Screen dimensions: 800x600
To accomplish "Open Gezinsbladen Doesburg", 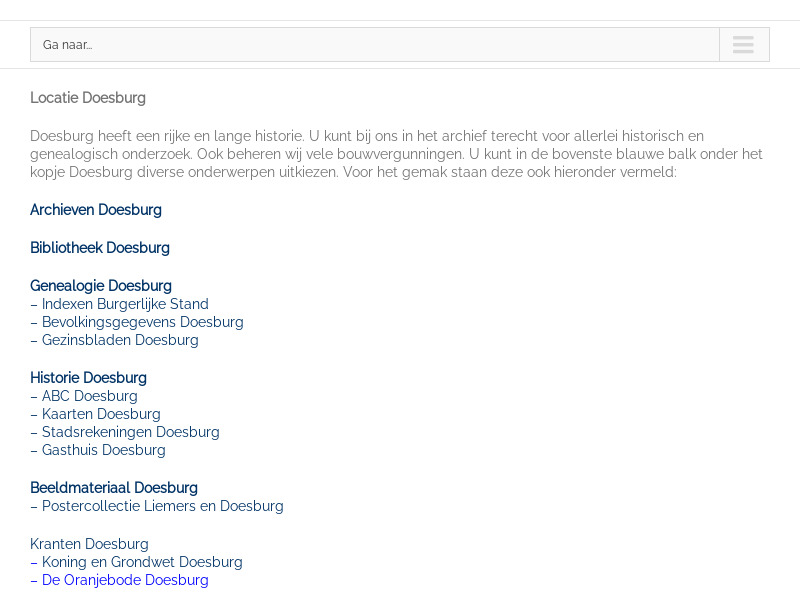I will pos(120,340).
